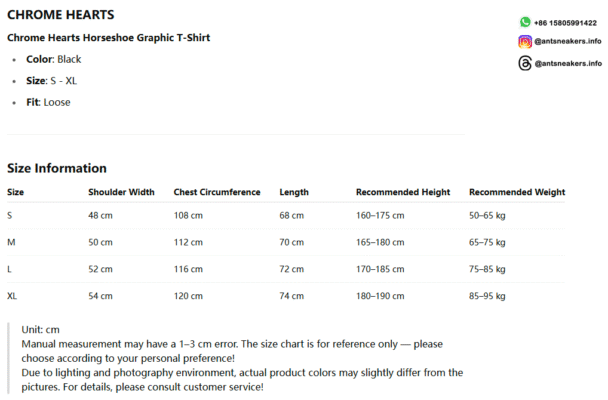The image size is (608, 400).
Task: Click the Color: Black bullet item
Action: pyautogui.click(x=54, y=59)
